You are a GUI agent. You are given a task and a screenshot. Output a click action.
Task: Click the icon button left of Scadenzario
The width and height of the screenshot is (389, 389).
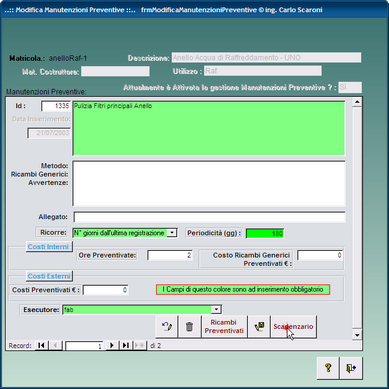[259, 327]
